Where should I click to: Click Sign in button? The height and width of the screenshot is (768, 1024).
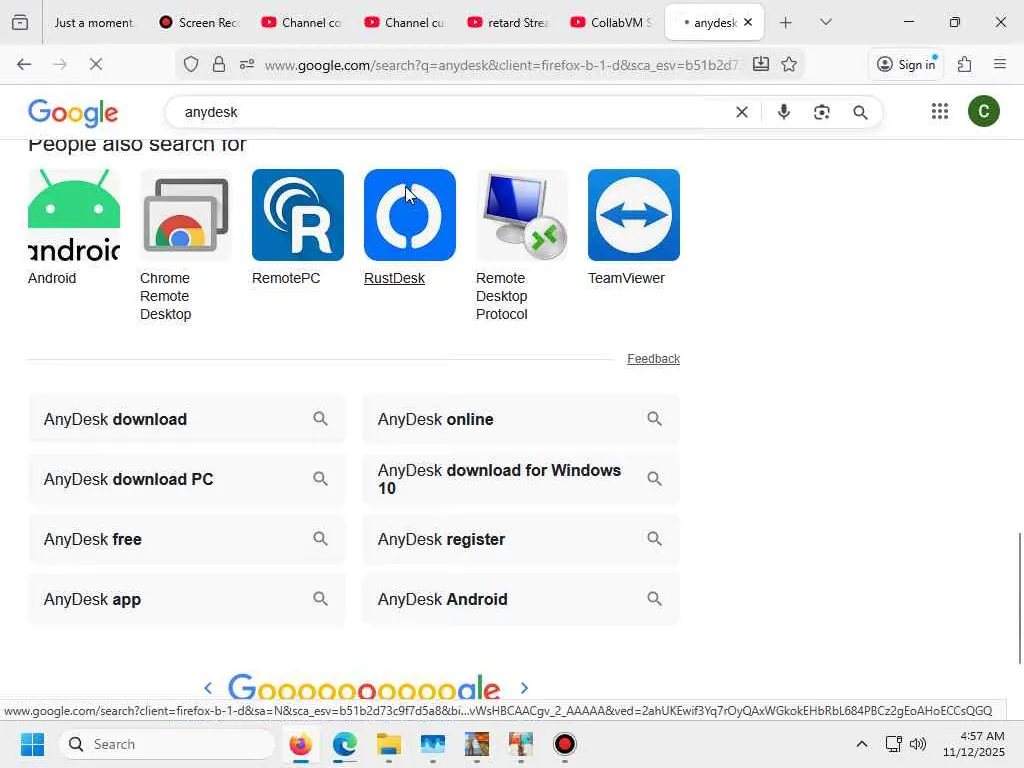click(x=906, y=64)
